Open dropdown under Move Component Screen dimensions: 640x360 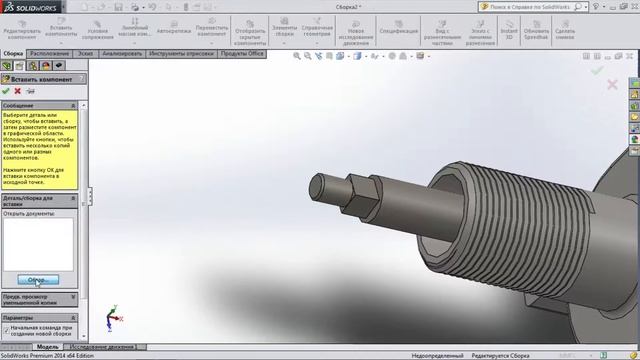click(212, 43)
